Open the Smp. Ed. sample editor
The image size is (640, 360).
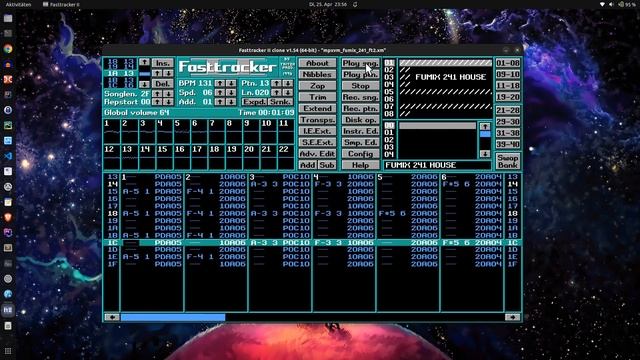[360, 142]
